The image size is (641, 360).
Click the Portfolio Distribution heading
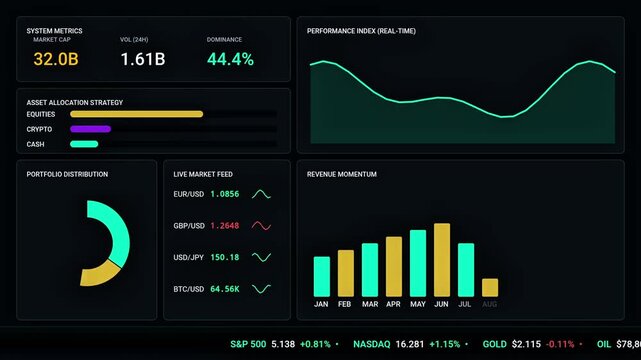tap(67, 174)
